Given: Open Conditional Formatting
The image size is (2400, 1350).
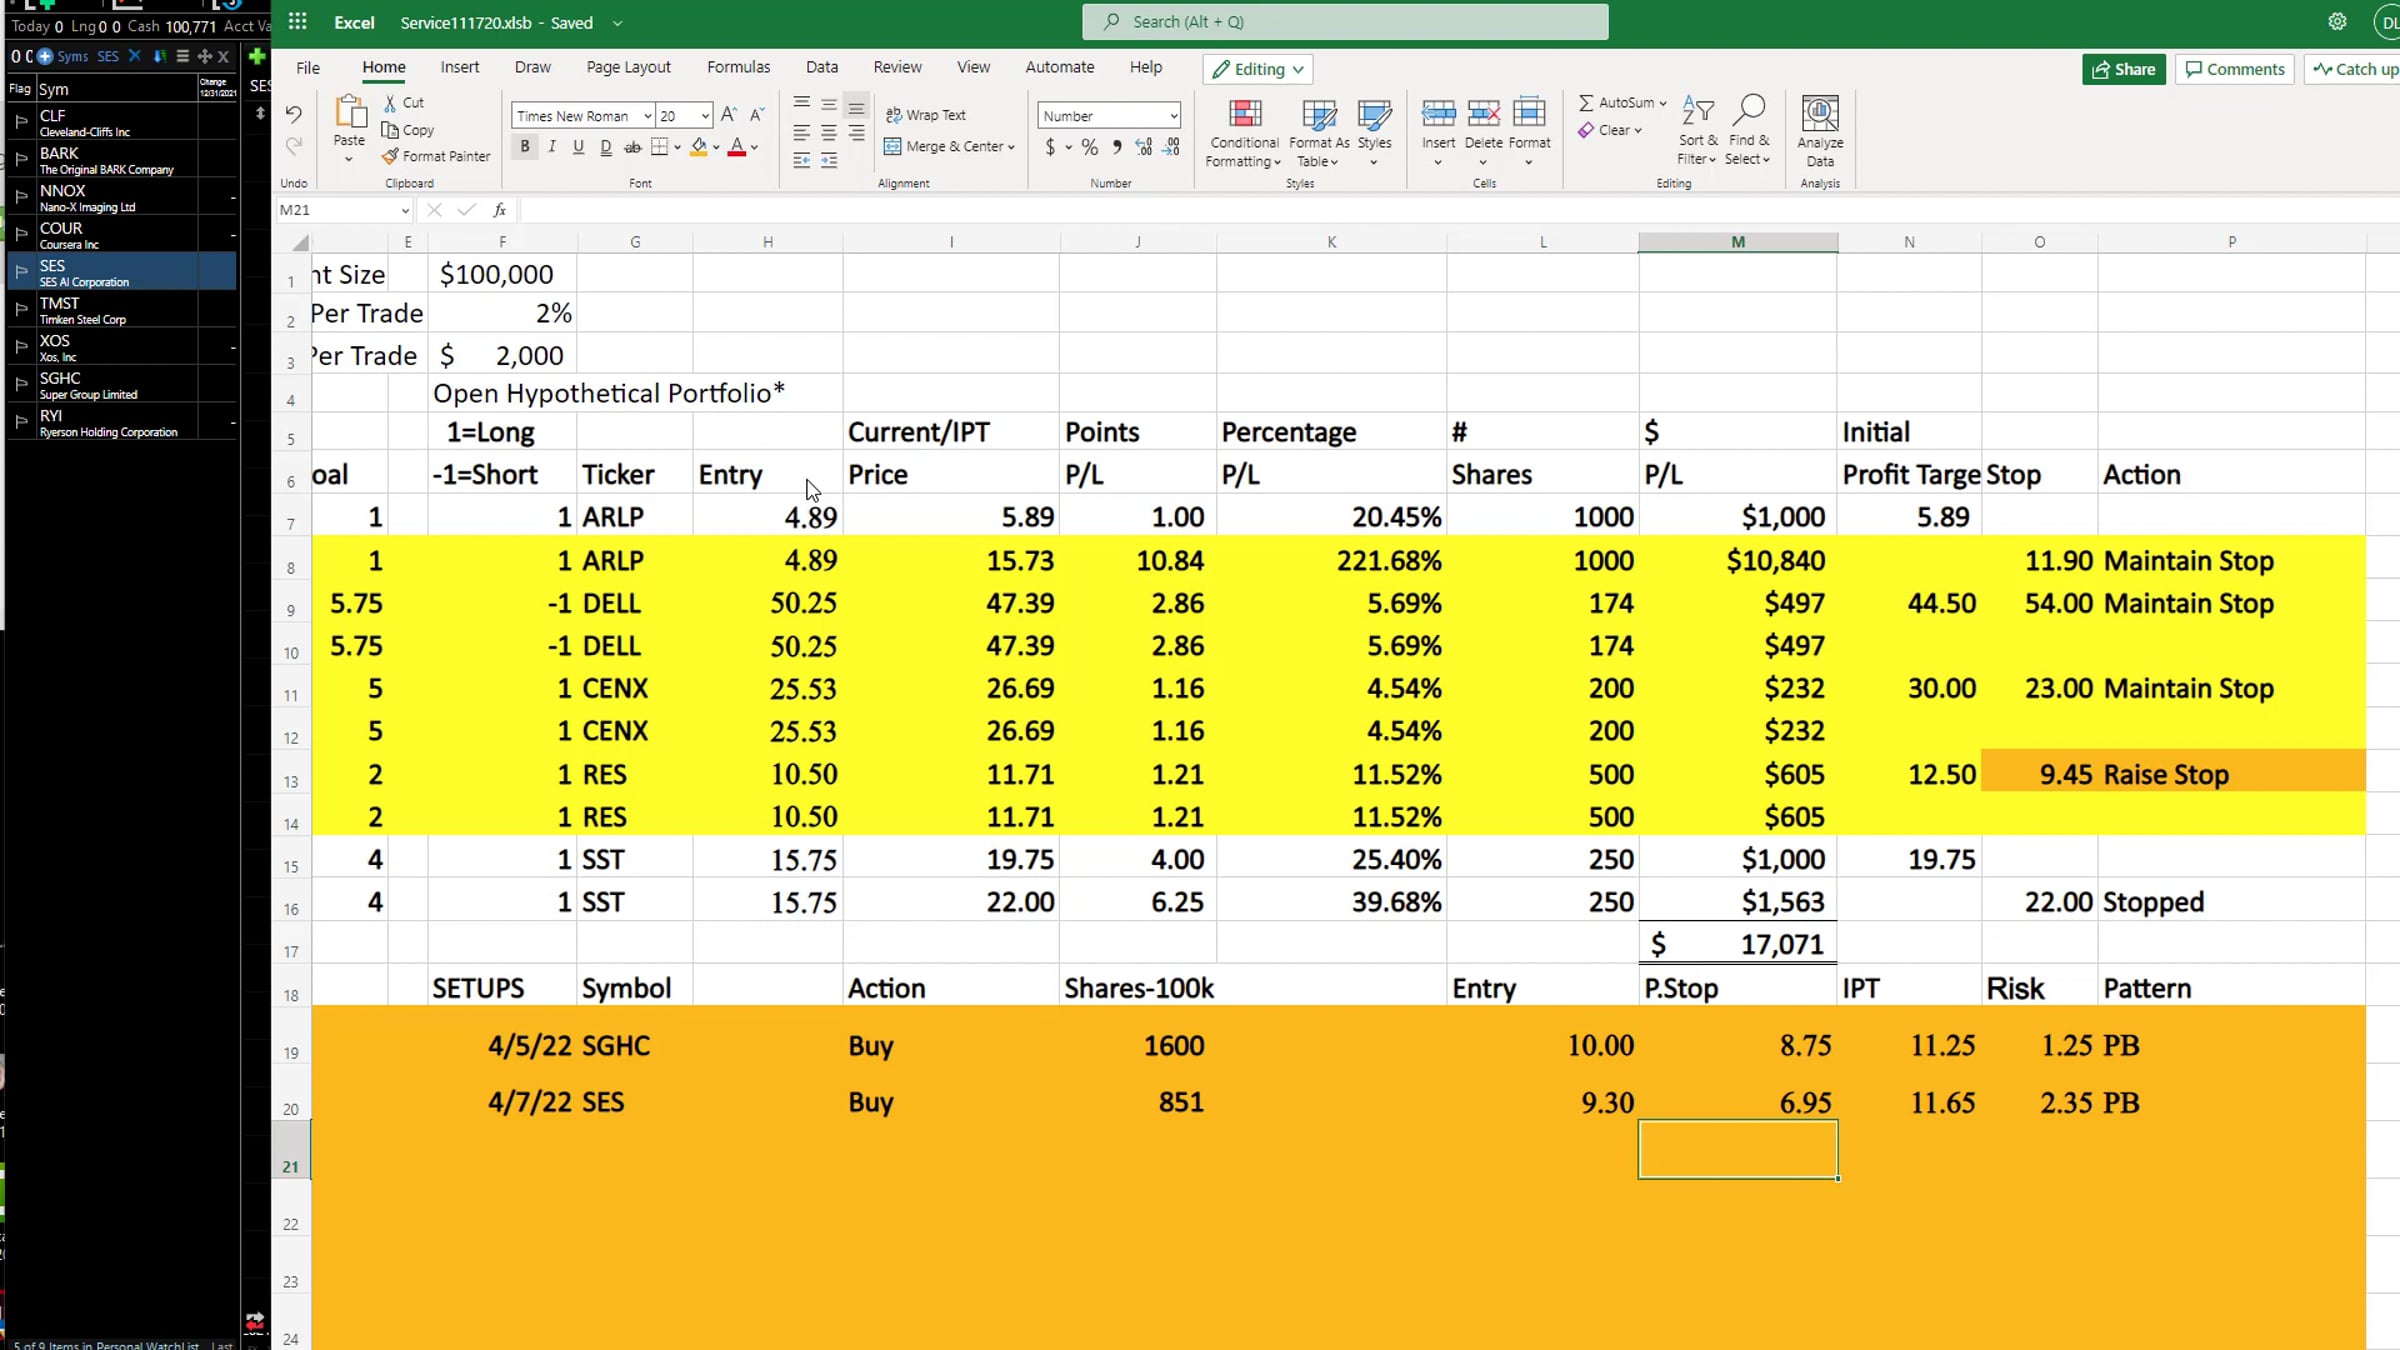Looking at the screenshot, I should [x=1244, y=133].
